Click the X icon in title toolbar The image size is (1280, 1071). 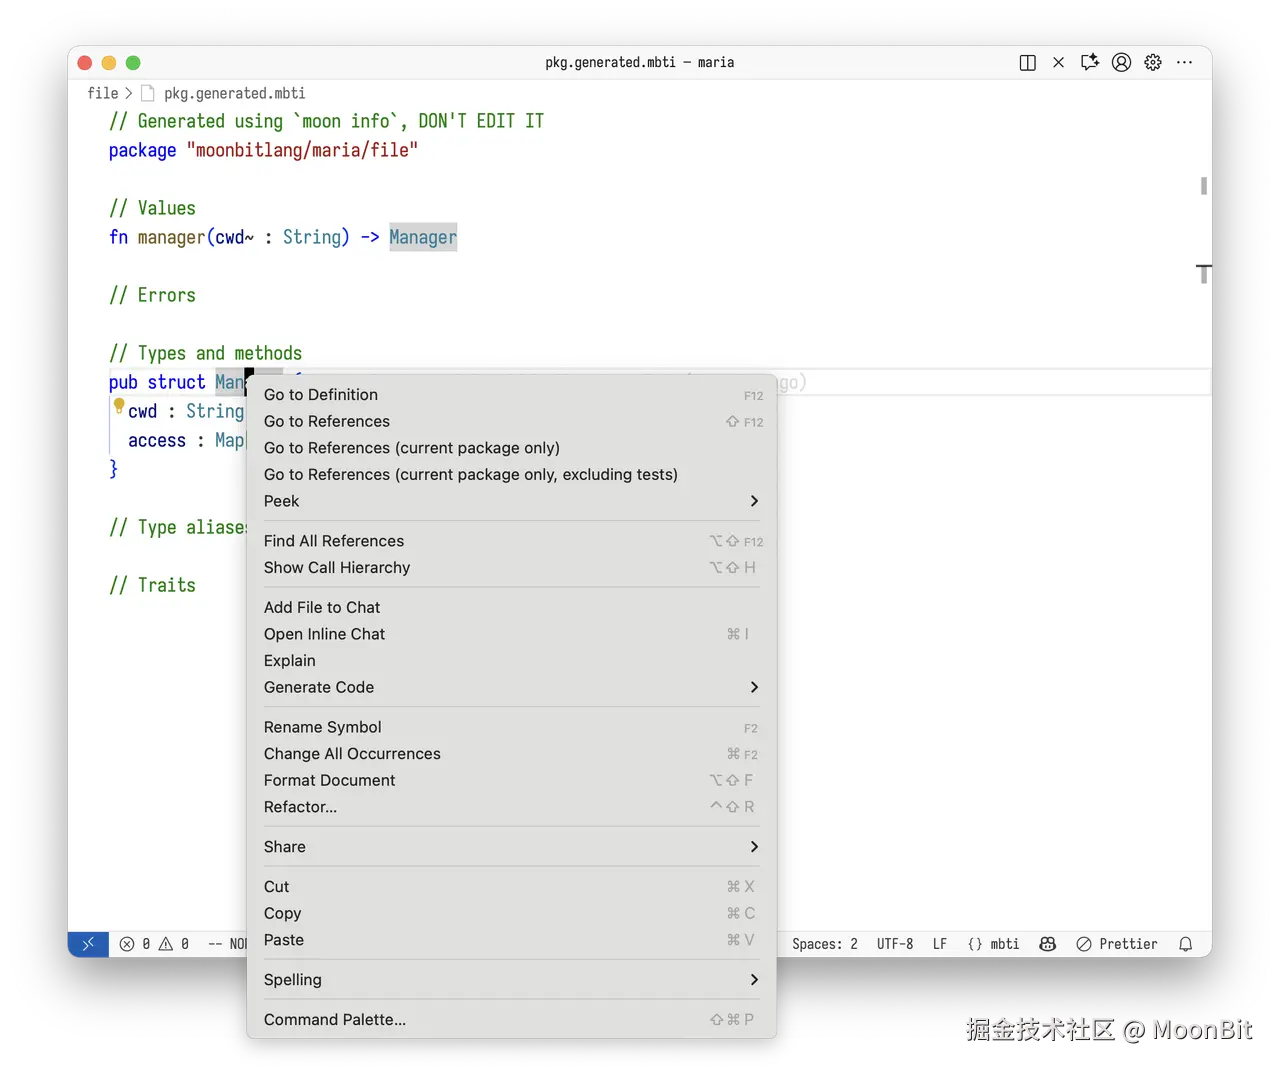(1058, 63)
